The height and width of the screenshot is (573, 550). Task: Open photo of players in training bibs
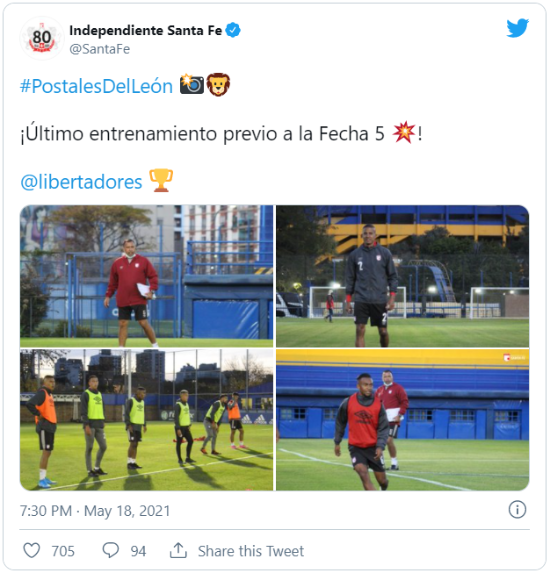click(147, 420)
